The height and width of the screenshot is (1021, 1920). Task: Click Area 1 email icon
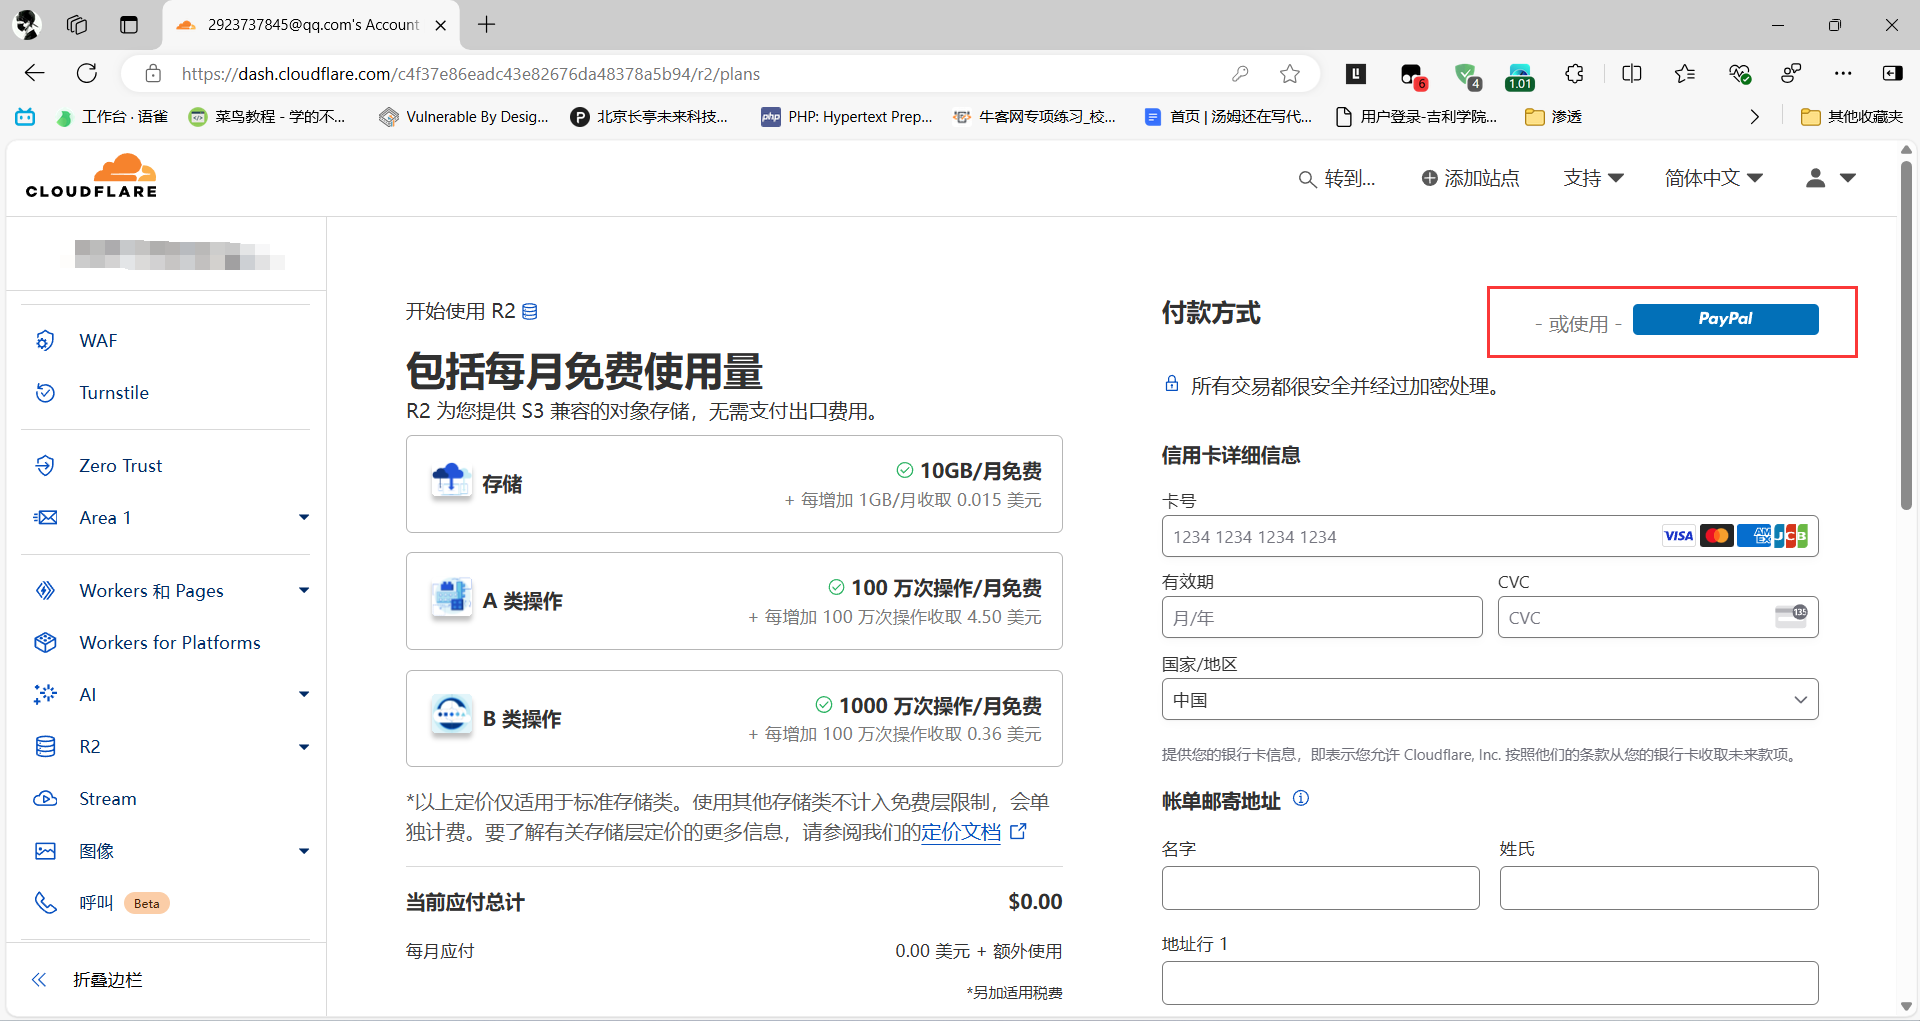pos(45,518)
